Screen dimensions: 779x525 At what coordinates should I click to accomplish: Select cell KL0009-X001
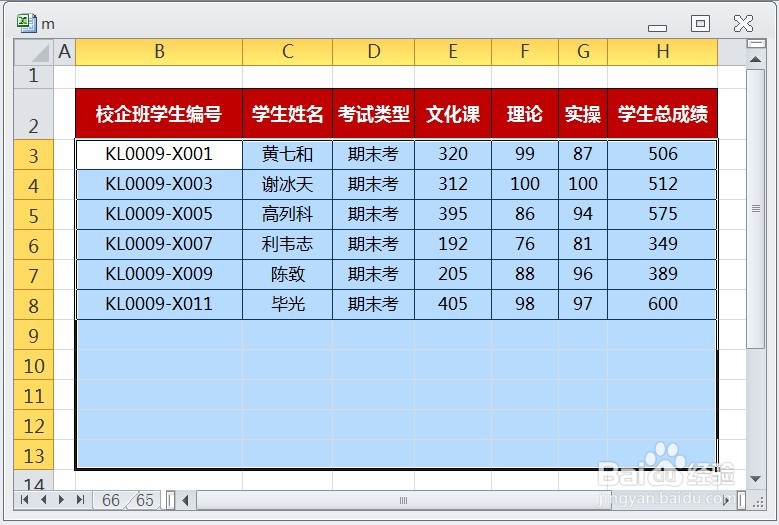[159, 154]
